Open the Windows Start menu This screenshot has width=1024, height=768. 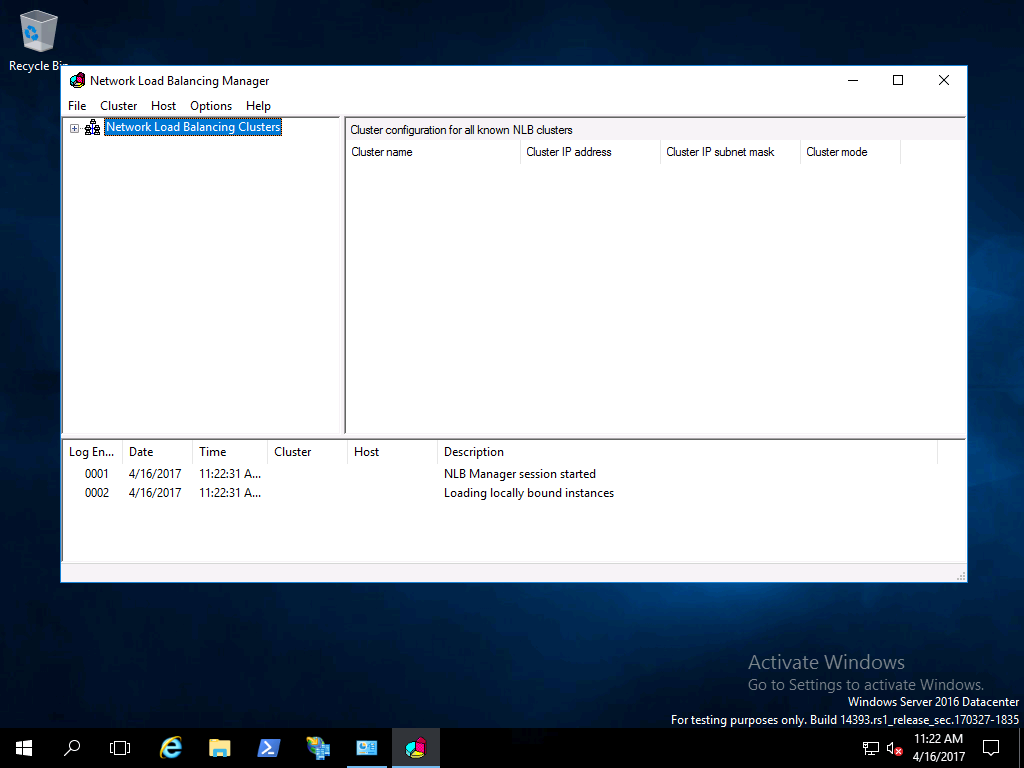[24, 748]
